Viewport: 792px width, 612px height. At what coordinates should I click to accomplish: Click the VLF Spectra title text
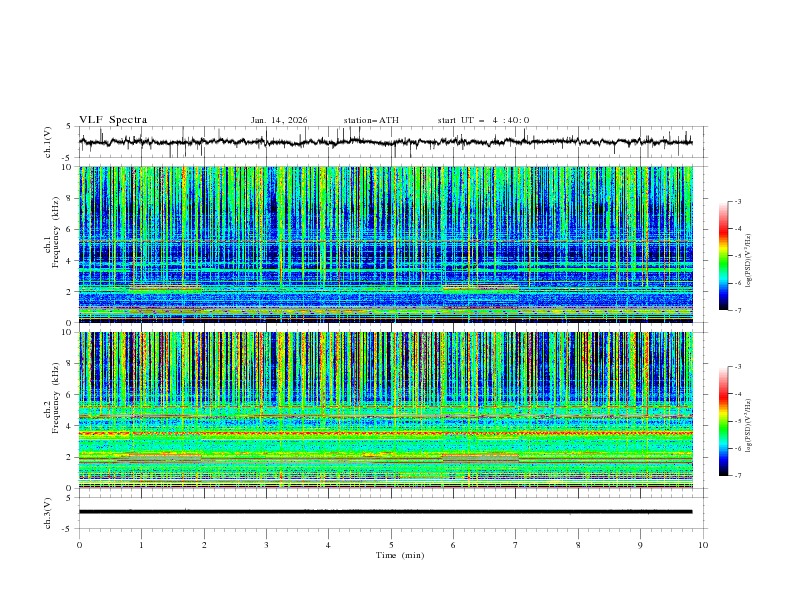(x=113, y=120)
